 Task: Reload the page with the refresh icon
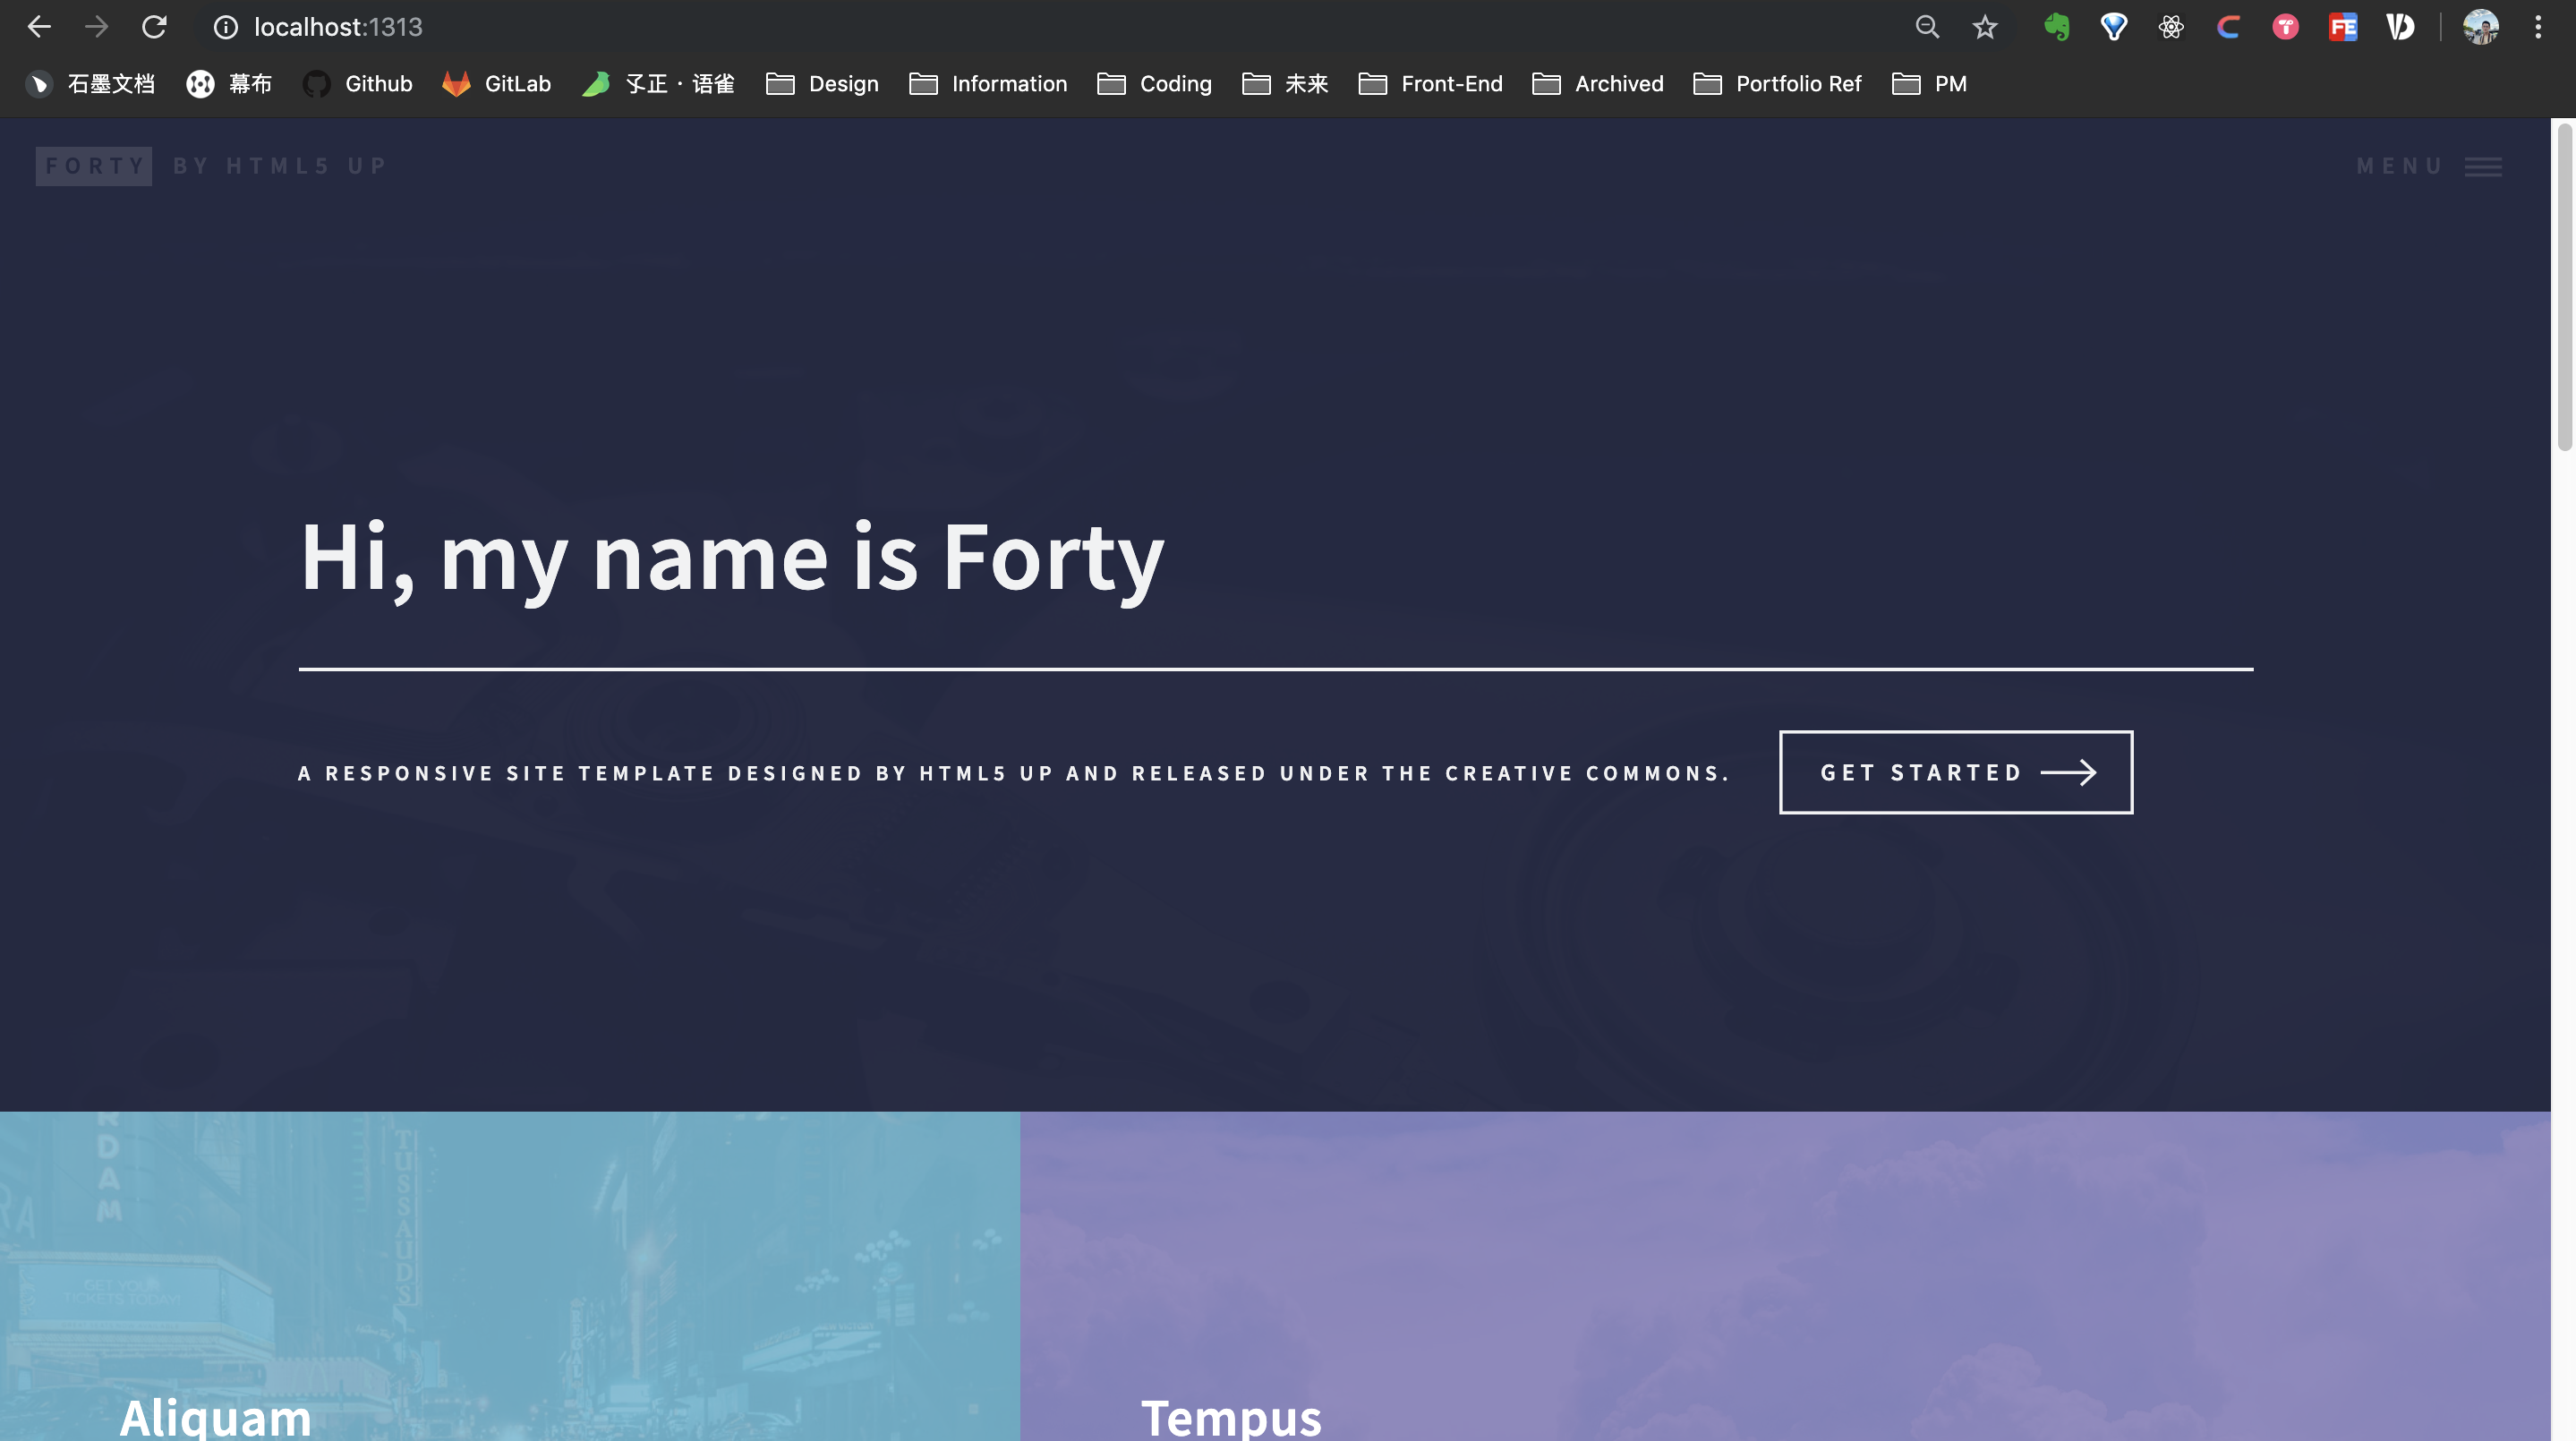153,27
